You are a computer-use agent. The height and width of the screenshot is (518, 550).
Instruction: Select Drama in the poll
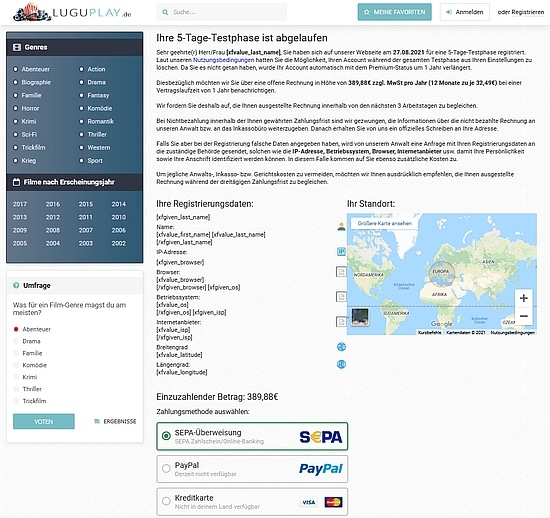(x=16, y=341)
